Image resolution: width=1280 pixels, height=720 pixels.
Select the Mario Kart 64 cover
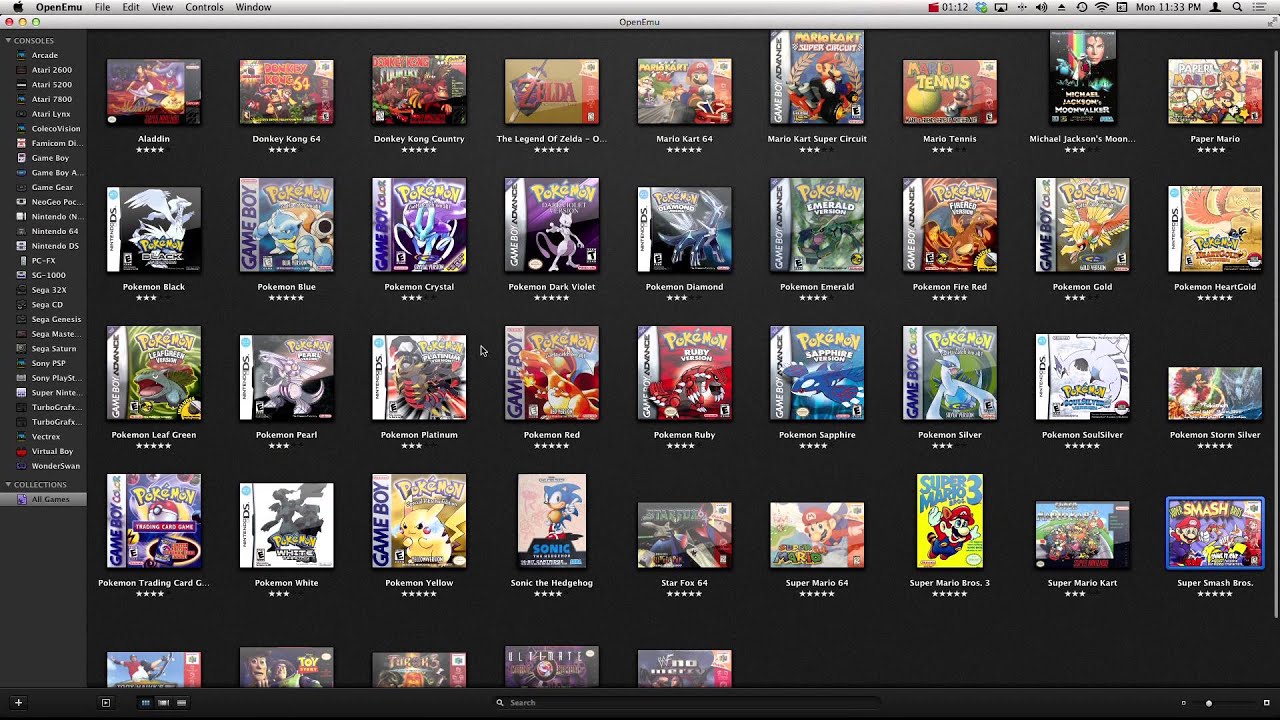pyautogui.click(x=684, y=92)
